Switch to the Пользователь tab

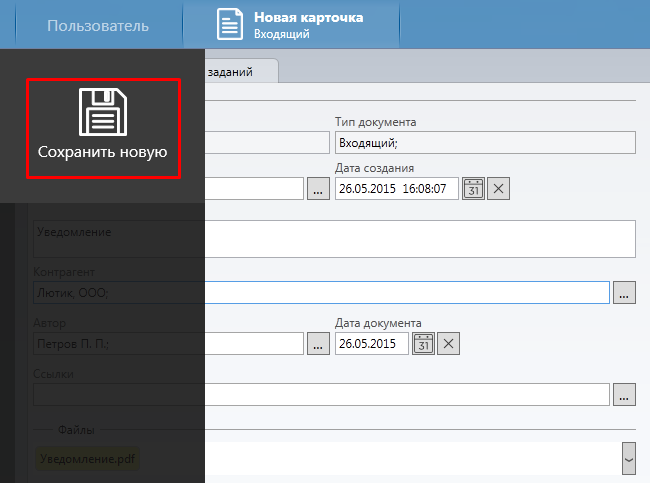[x=98, y=26]
